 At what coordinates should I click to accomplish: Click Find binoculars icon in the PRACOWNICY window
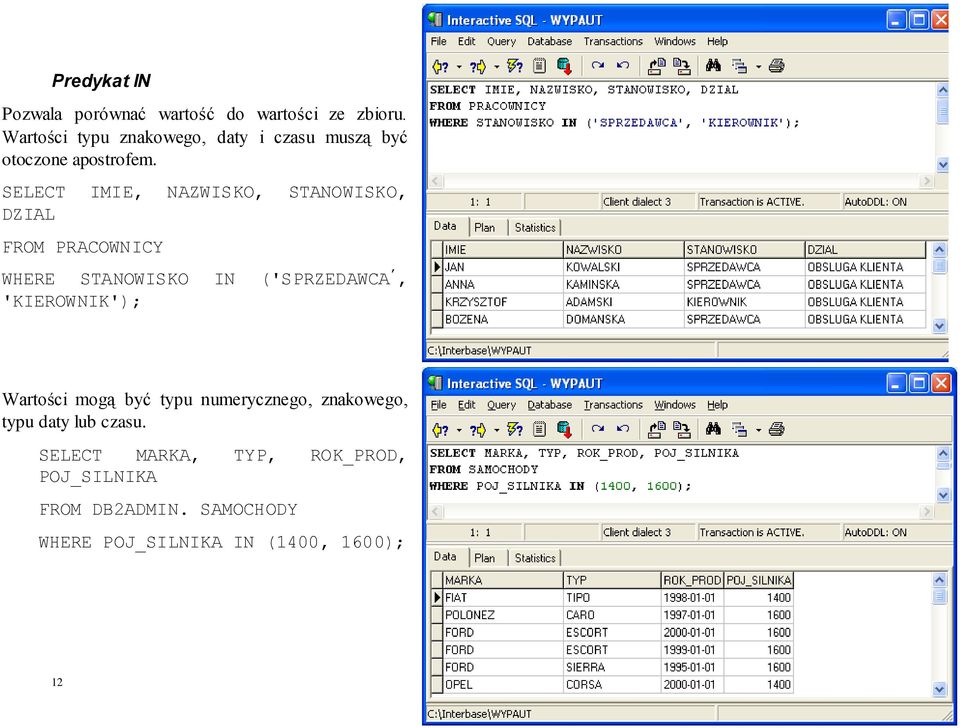point(713,66)
